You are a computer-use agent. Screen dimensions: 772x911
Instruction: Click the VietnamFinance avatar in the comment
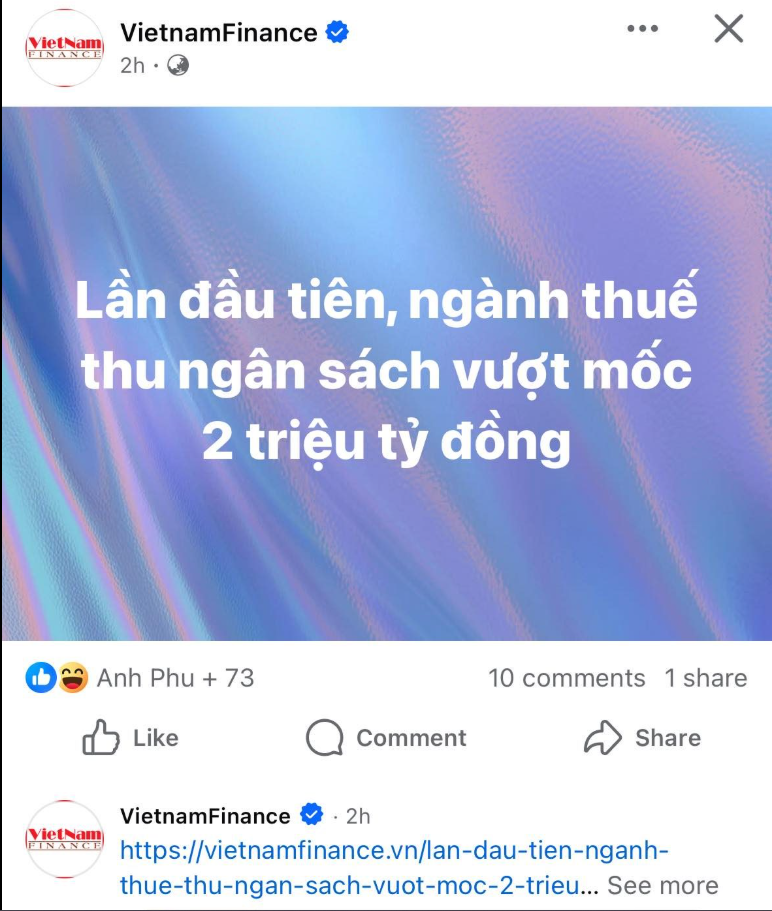coord(64,838)
